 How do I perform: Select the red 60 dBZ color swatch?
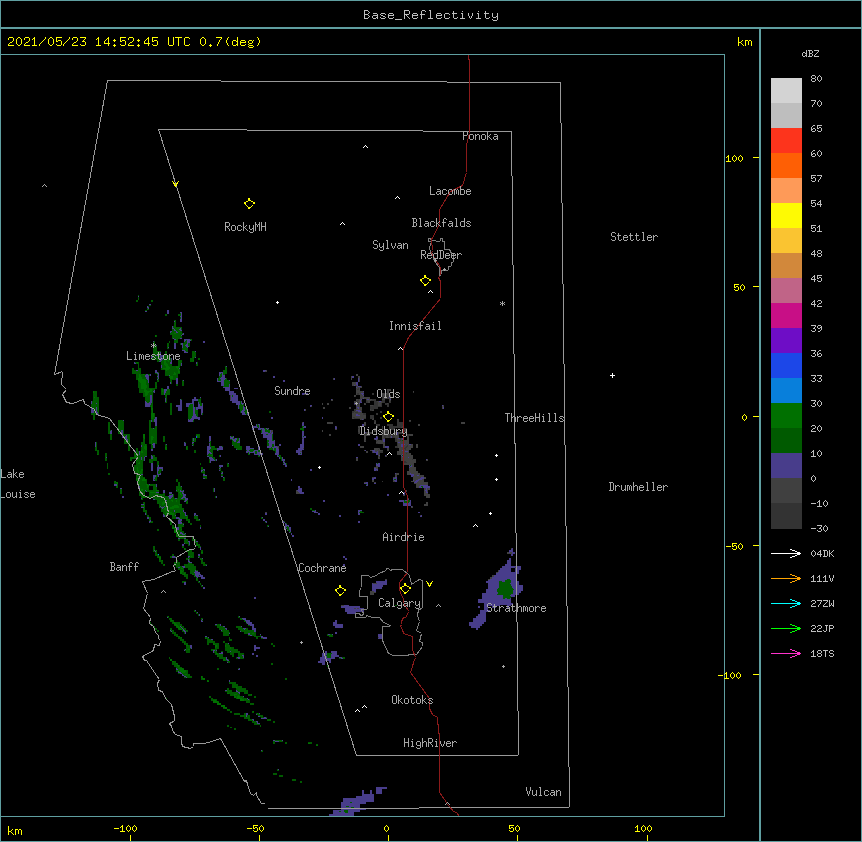coord(786,141)
